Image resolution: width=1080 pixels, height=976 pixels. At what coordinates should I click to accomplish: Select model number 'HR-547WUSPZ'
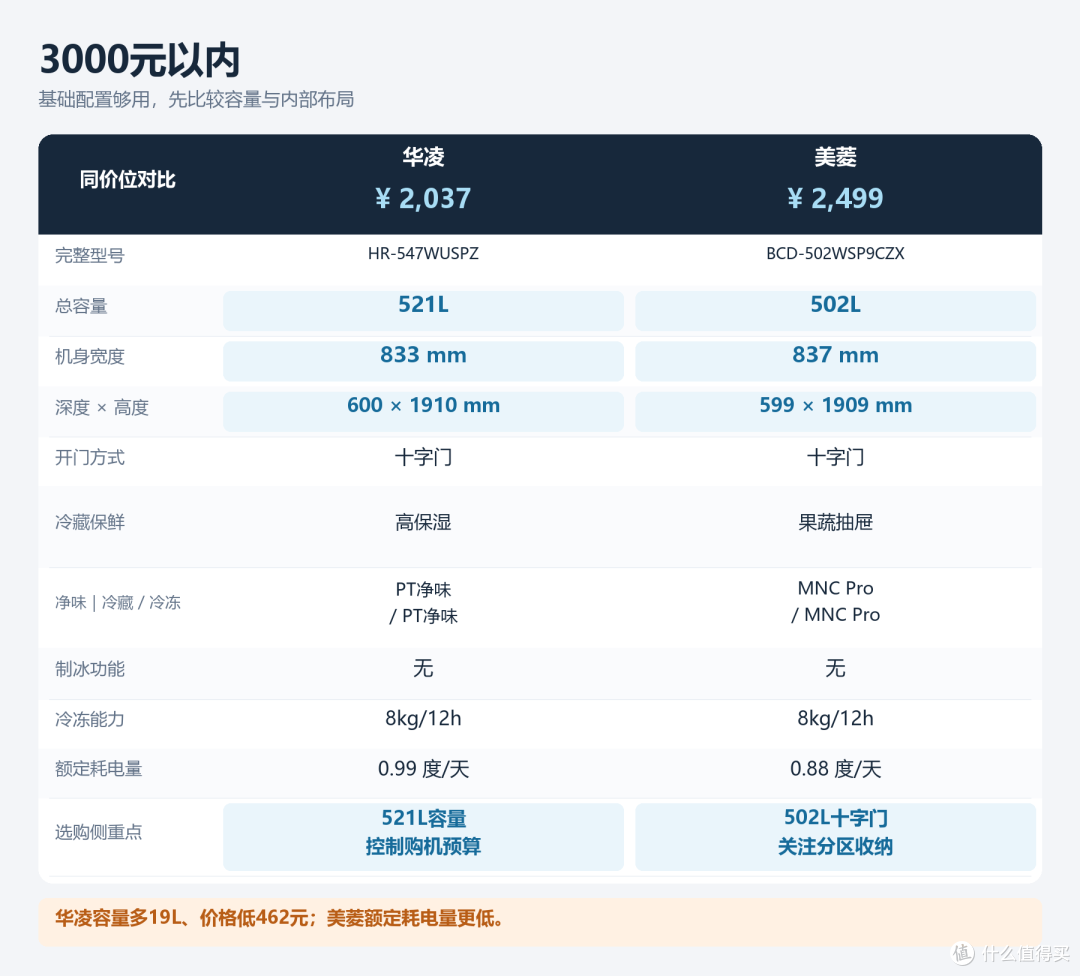pos(423,253)
